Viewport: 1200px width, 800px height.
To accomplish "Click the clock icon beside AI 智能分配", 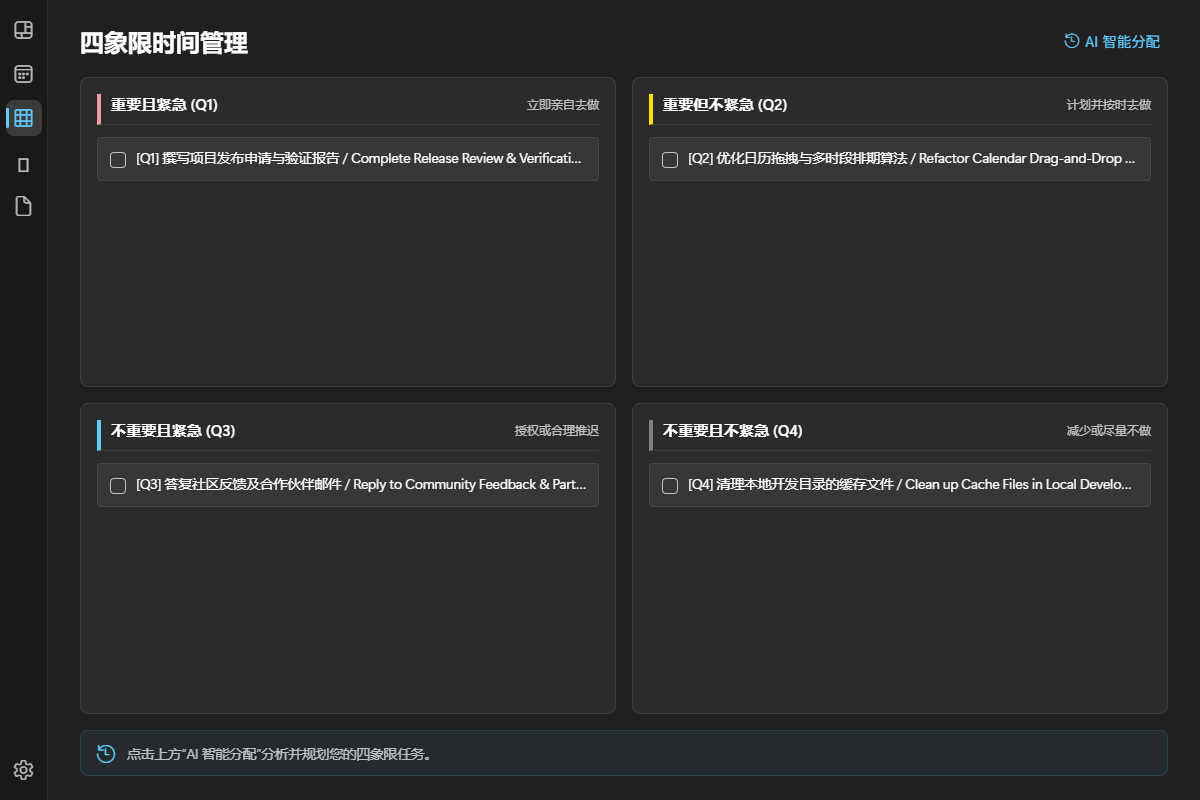I will coord(1072,41).
